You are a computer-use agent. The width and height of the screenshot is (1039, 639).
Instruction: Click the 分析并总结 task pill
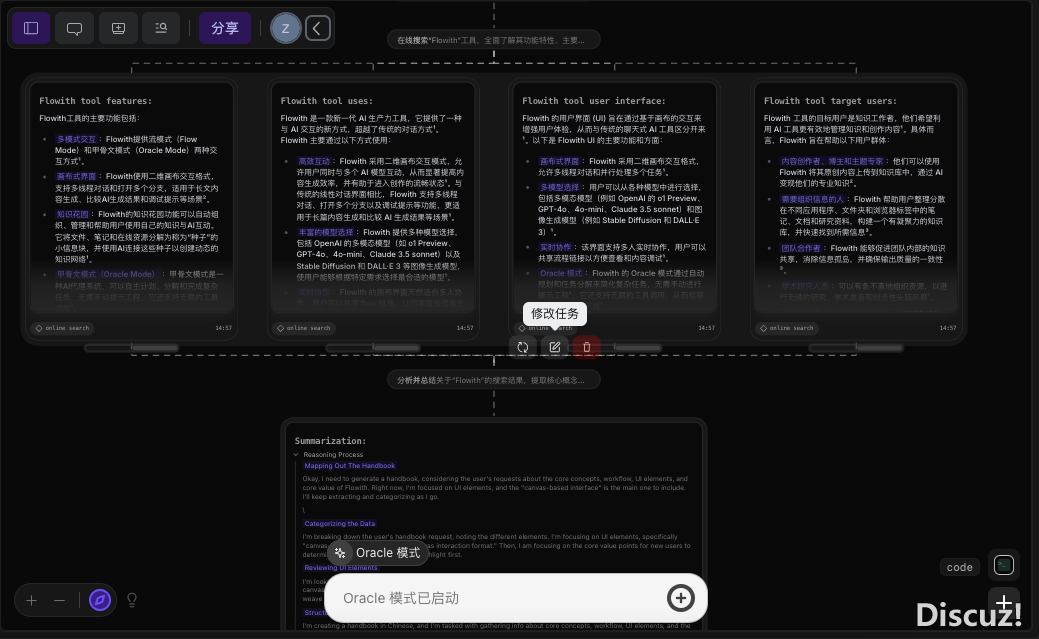(494, 380)
